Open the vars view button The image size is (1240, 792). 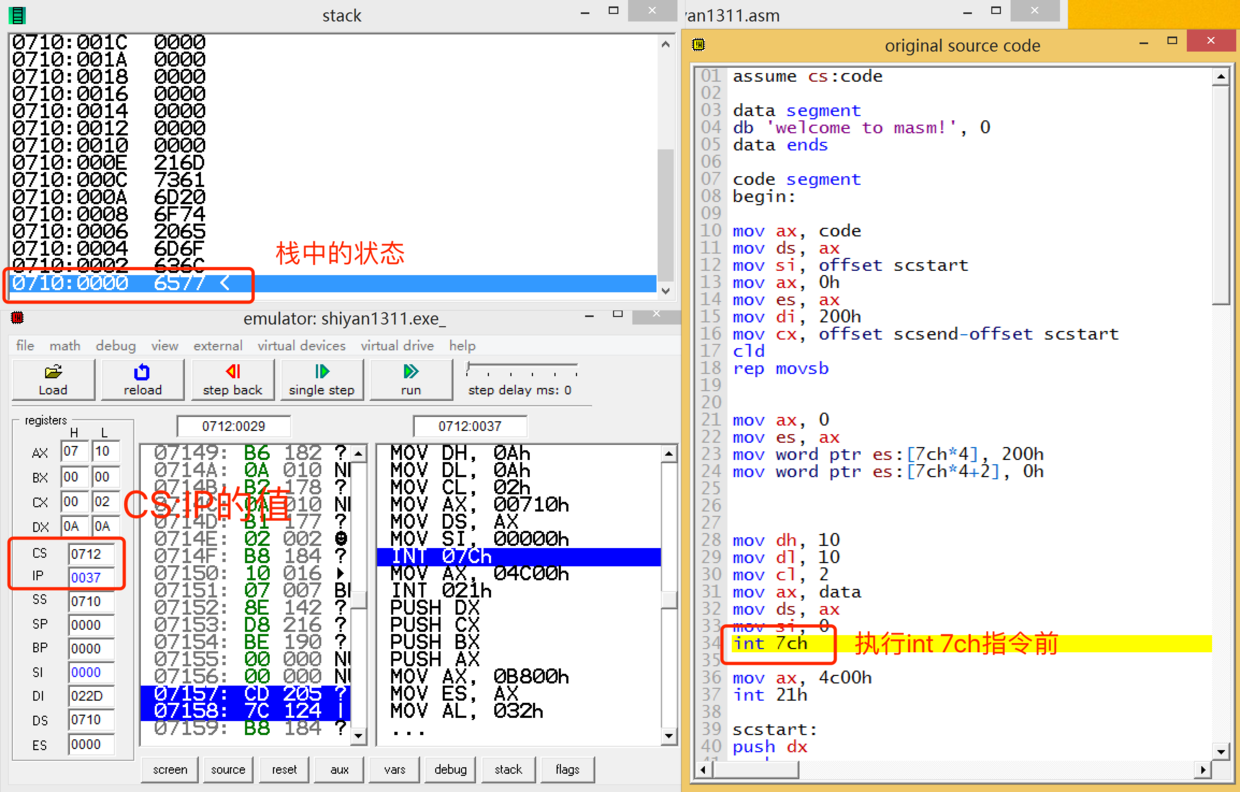[x=395, y=769]
